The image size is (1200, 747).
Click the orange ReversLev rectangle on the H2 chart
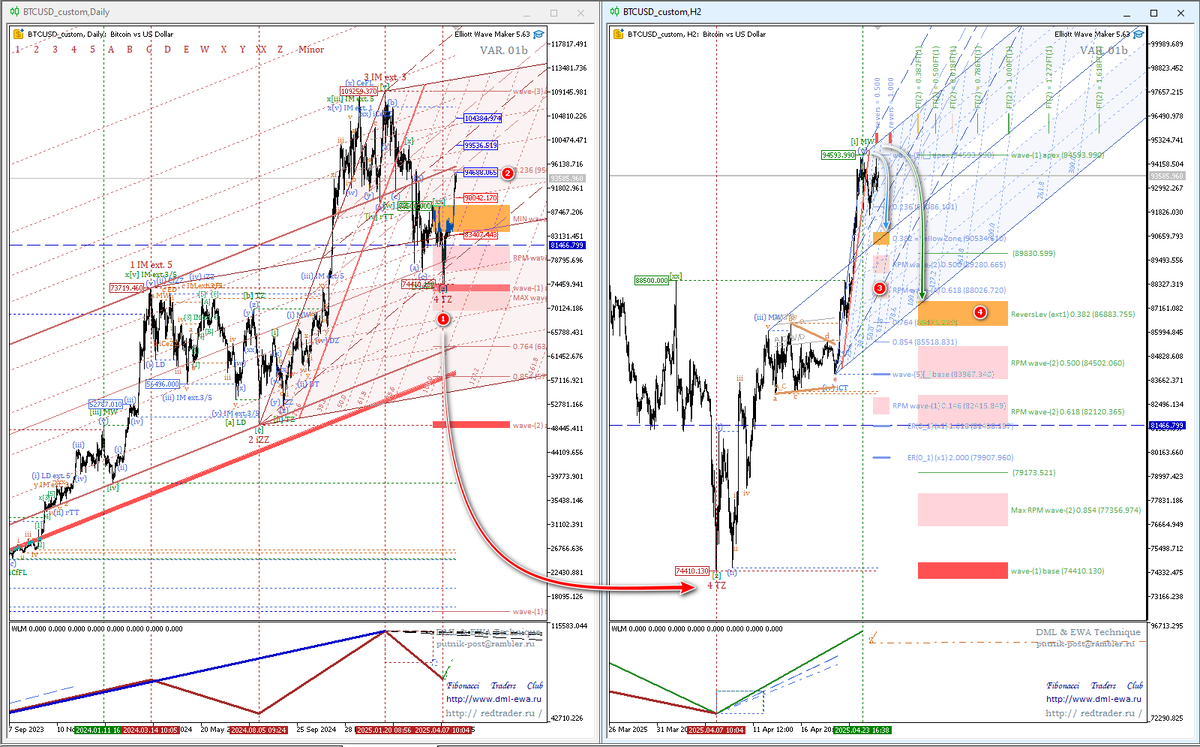click(962, 311)
